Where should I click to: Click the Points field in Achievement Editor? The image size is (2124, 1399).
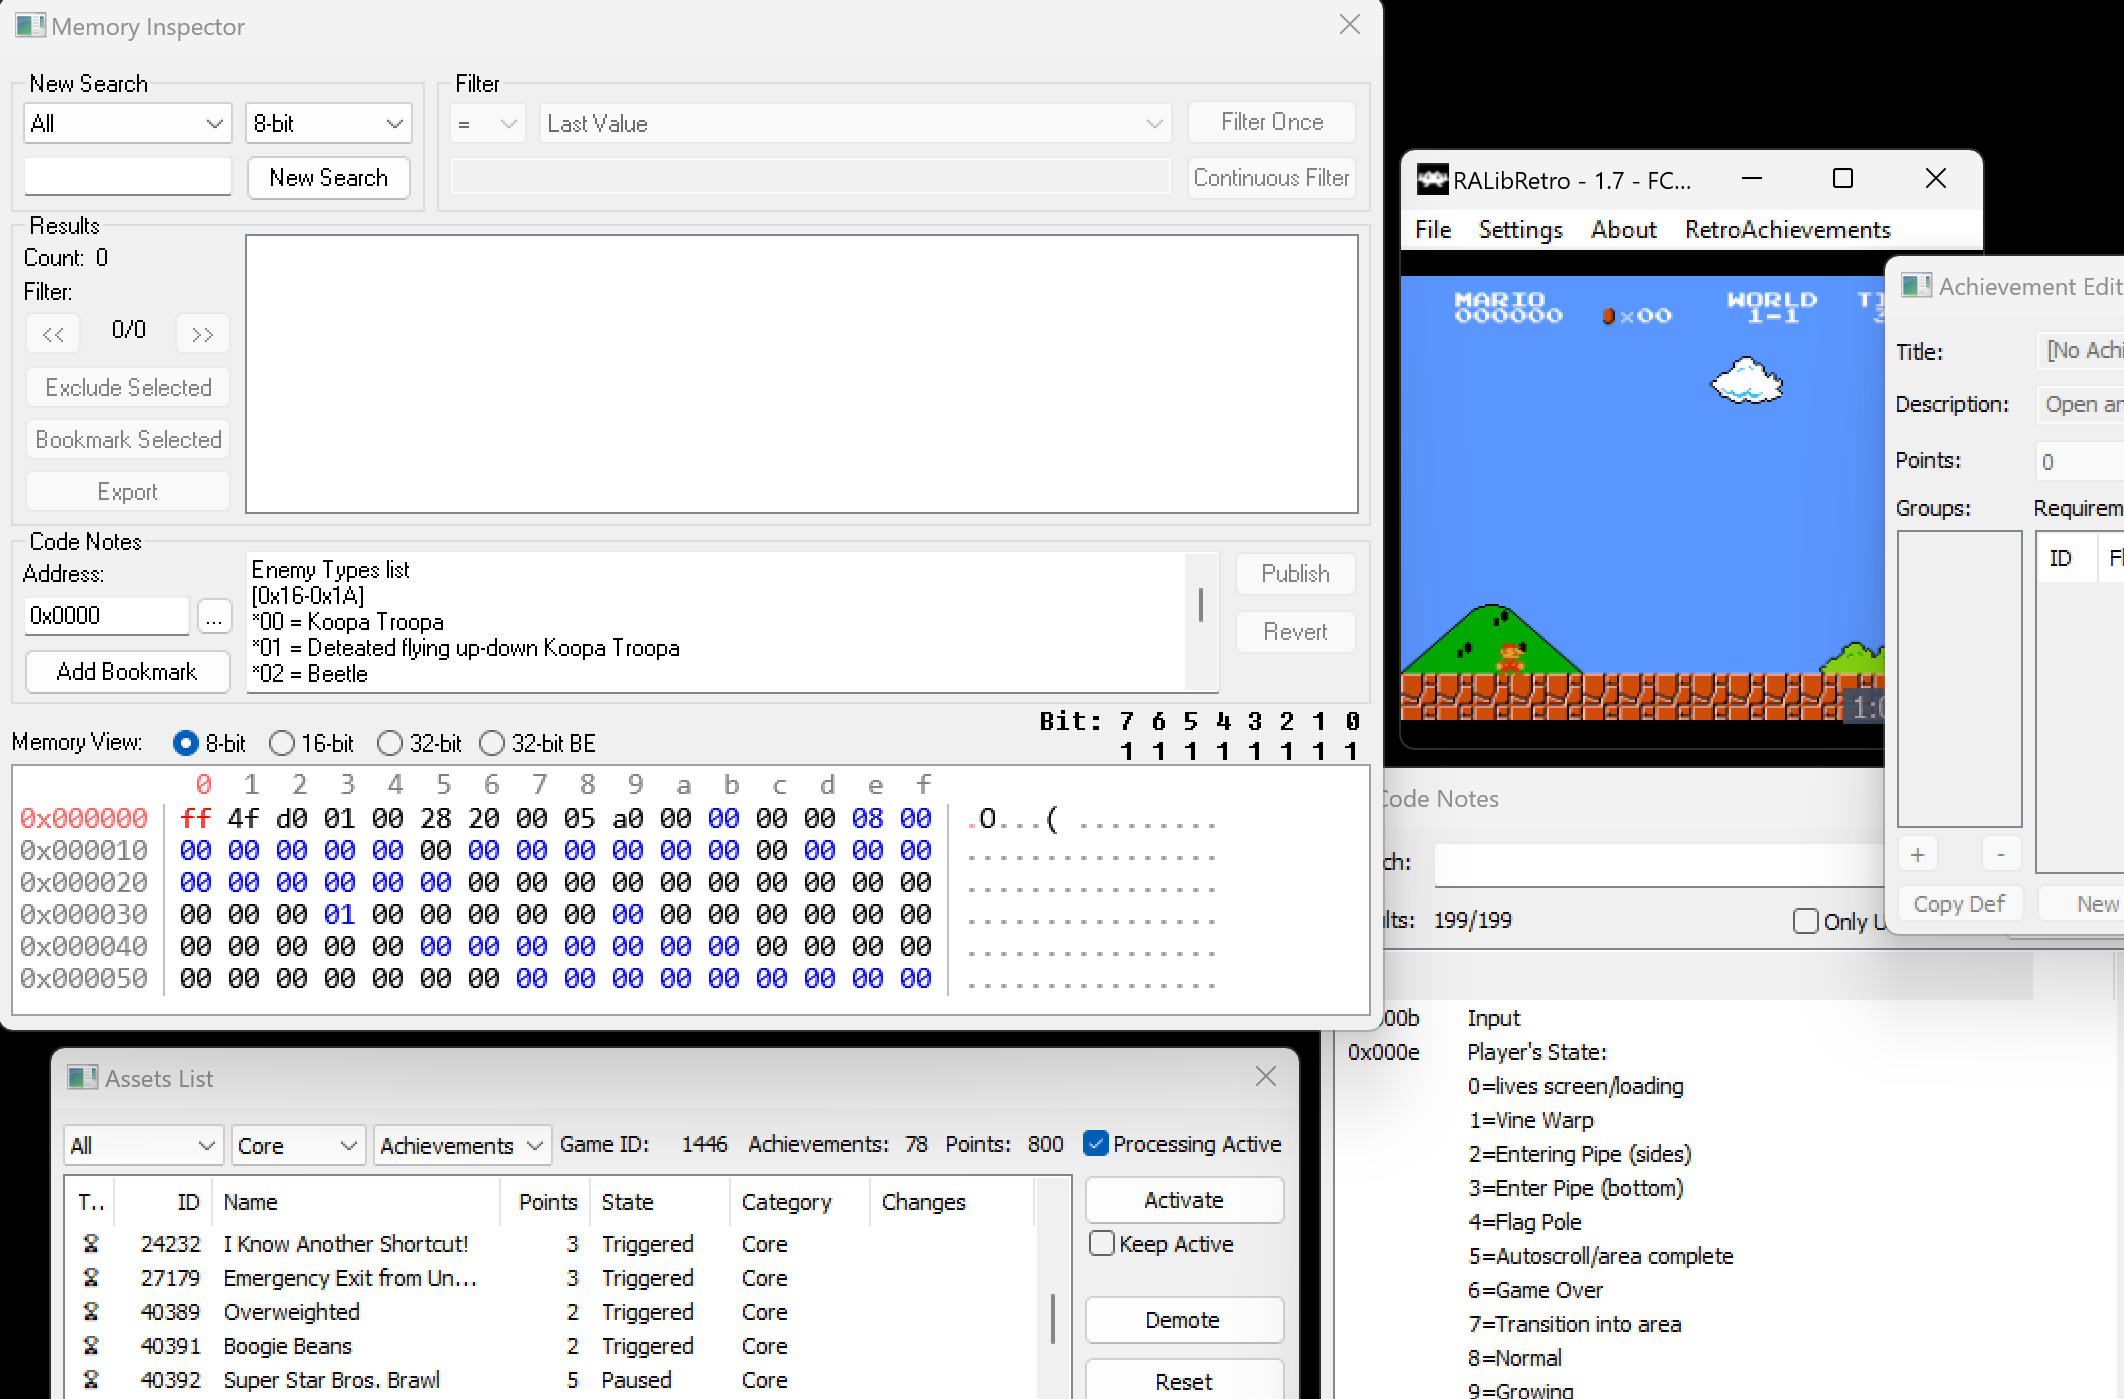click(x=2081, y=461)
